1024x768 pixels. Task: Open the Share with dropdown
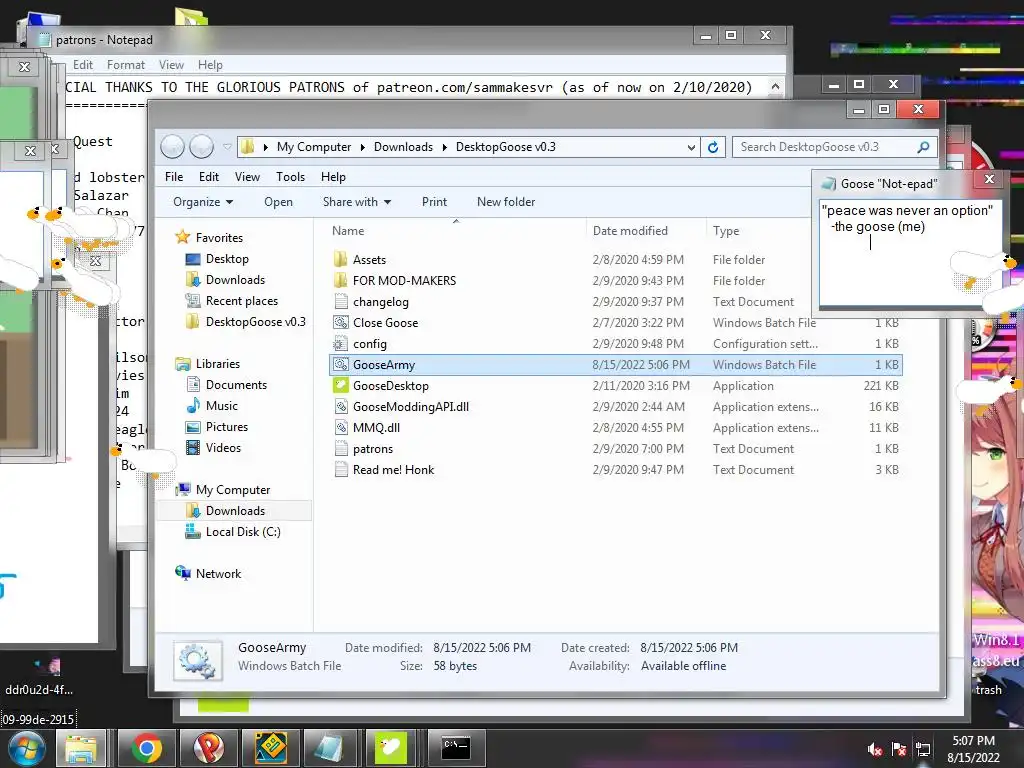[357, 202]
